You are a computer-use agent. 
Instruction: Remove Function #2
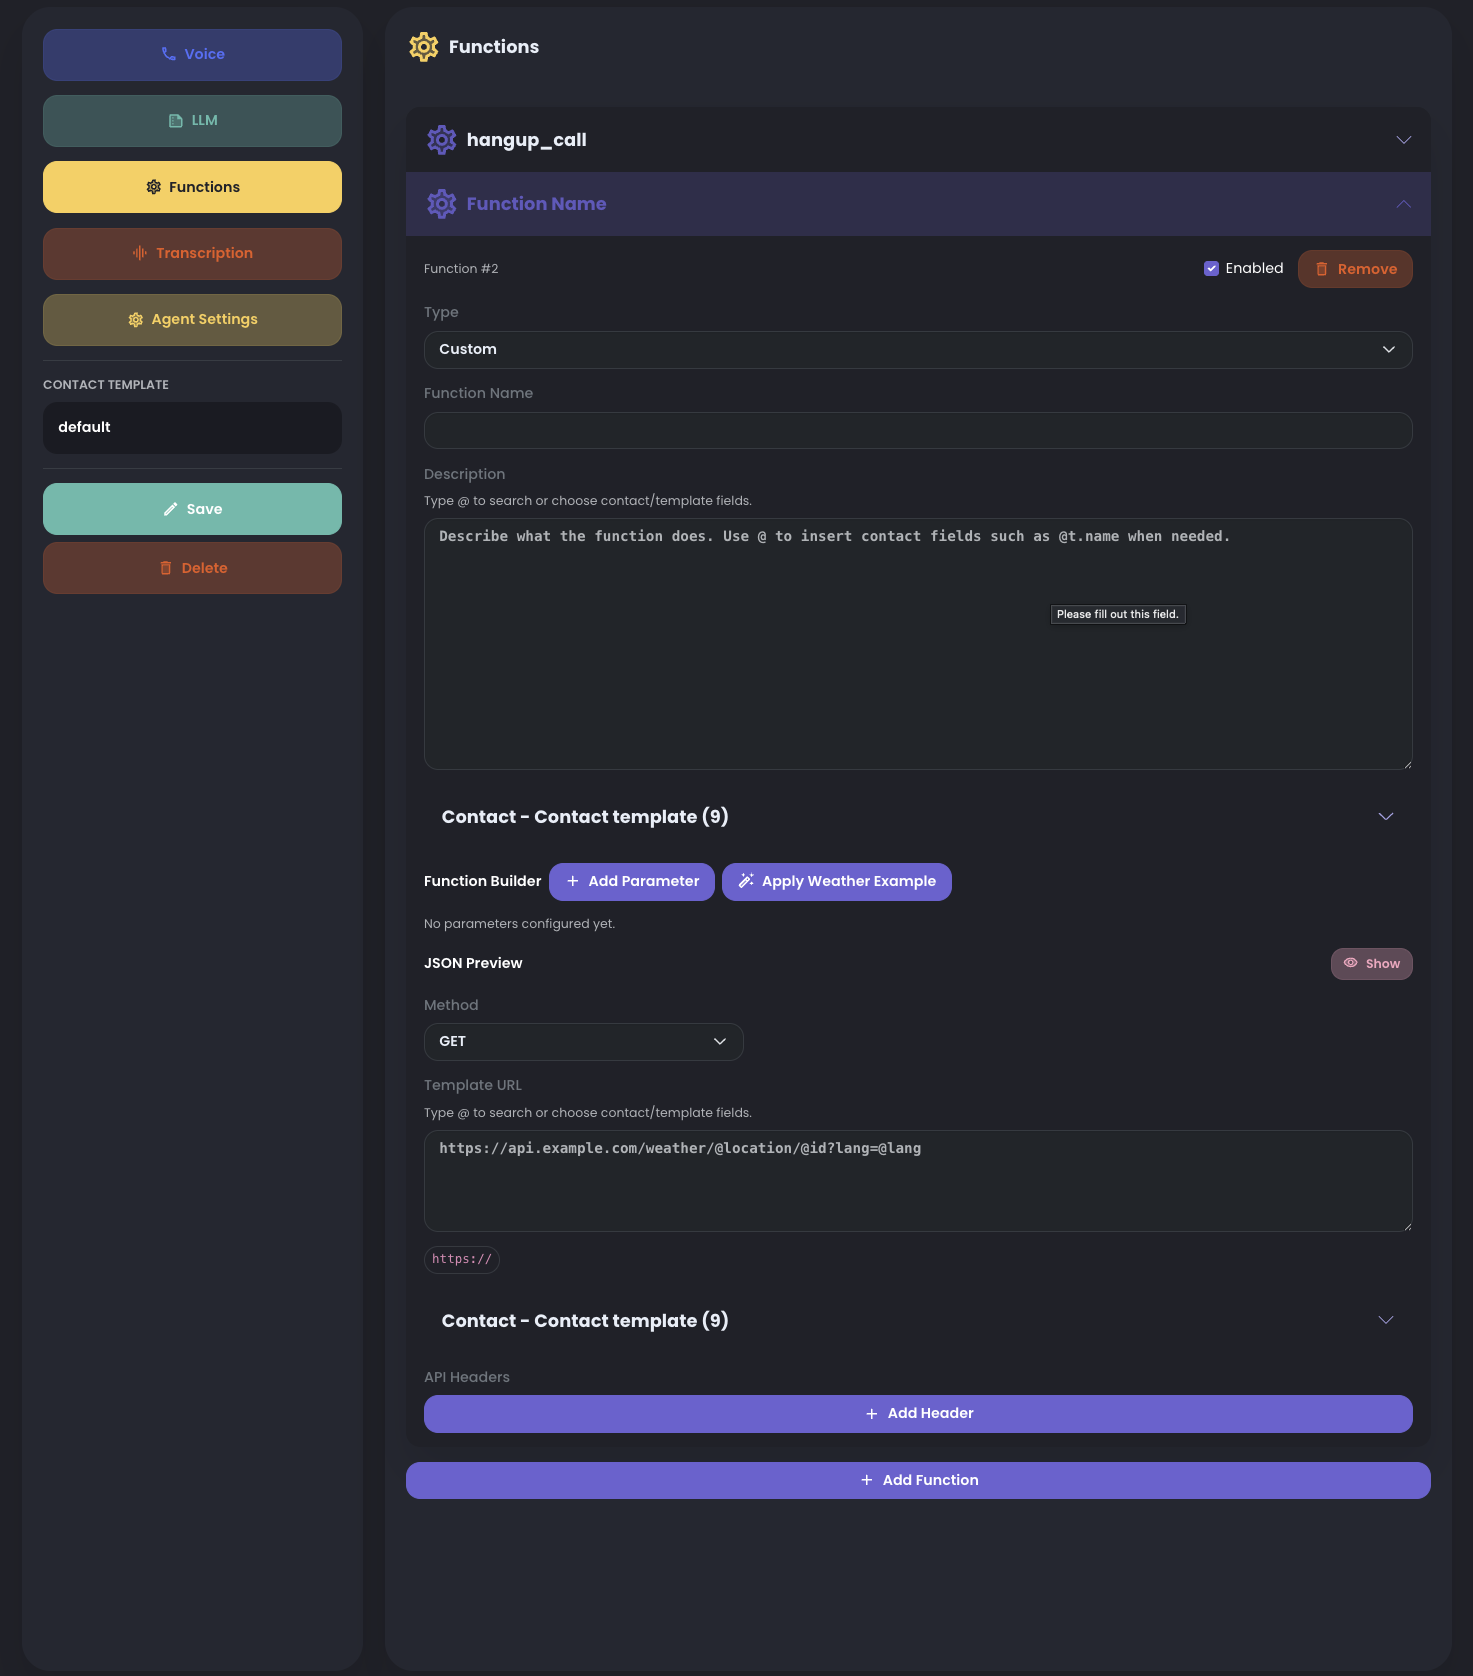(1355, 269)
